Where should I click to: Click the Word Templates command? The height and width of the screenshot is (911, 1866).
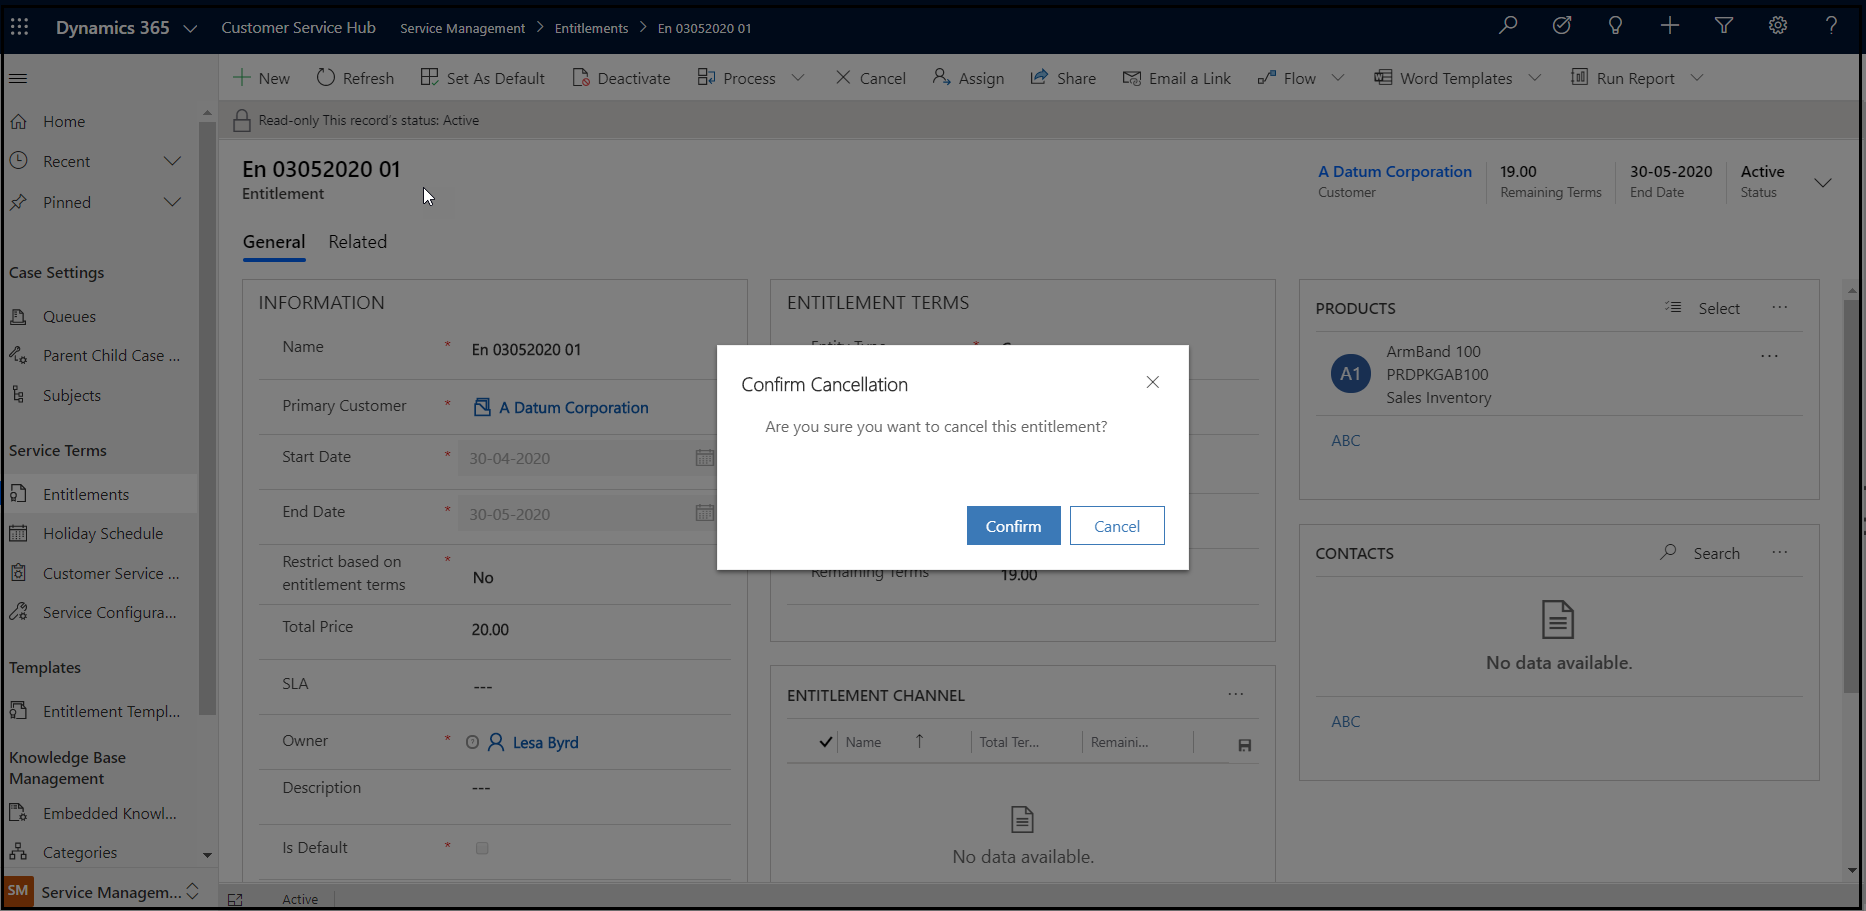(x=1443, y=78)
